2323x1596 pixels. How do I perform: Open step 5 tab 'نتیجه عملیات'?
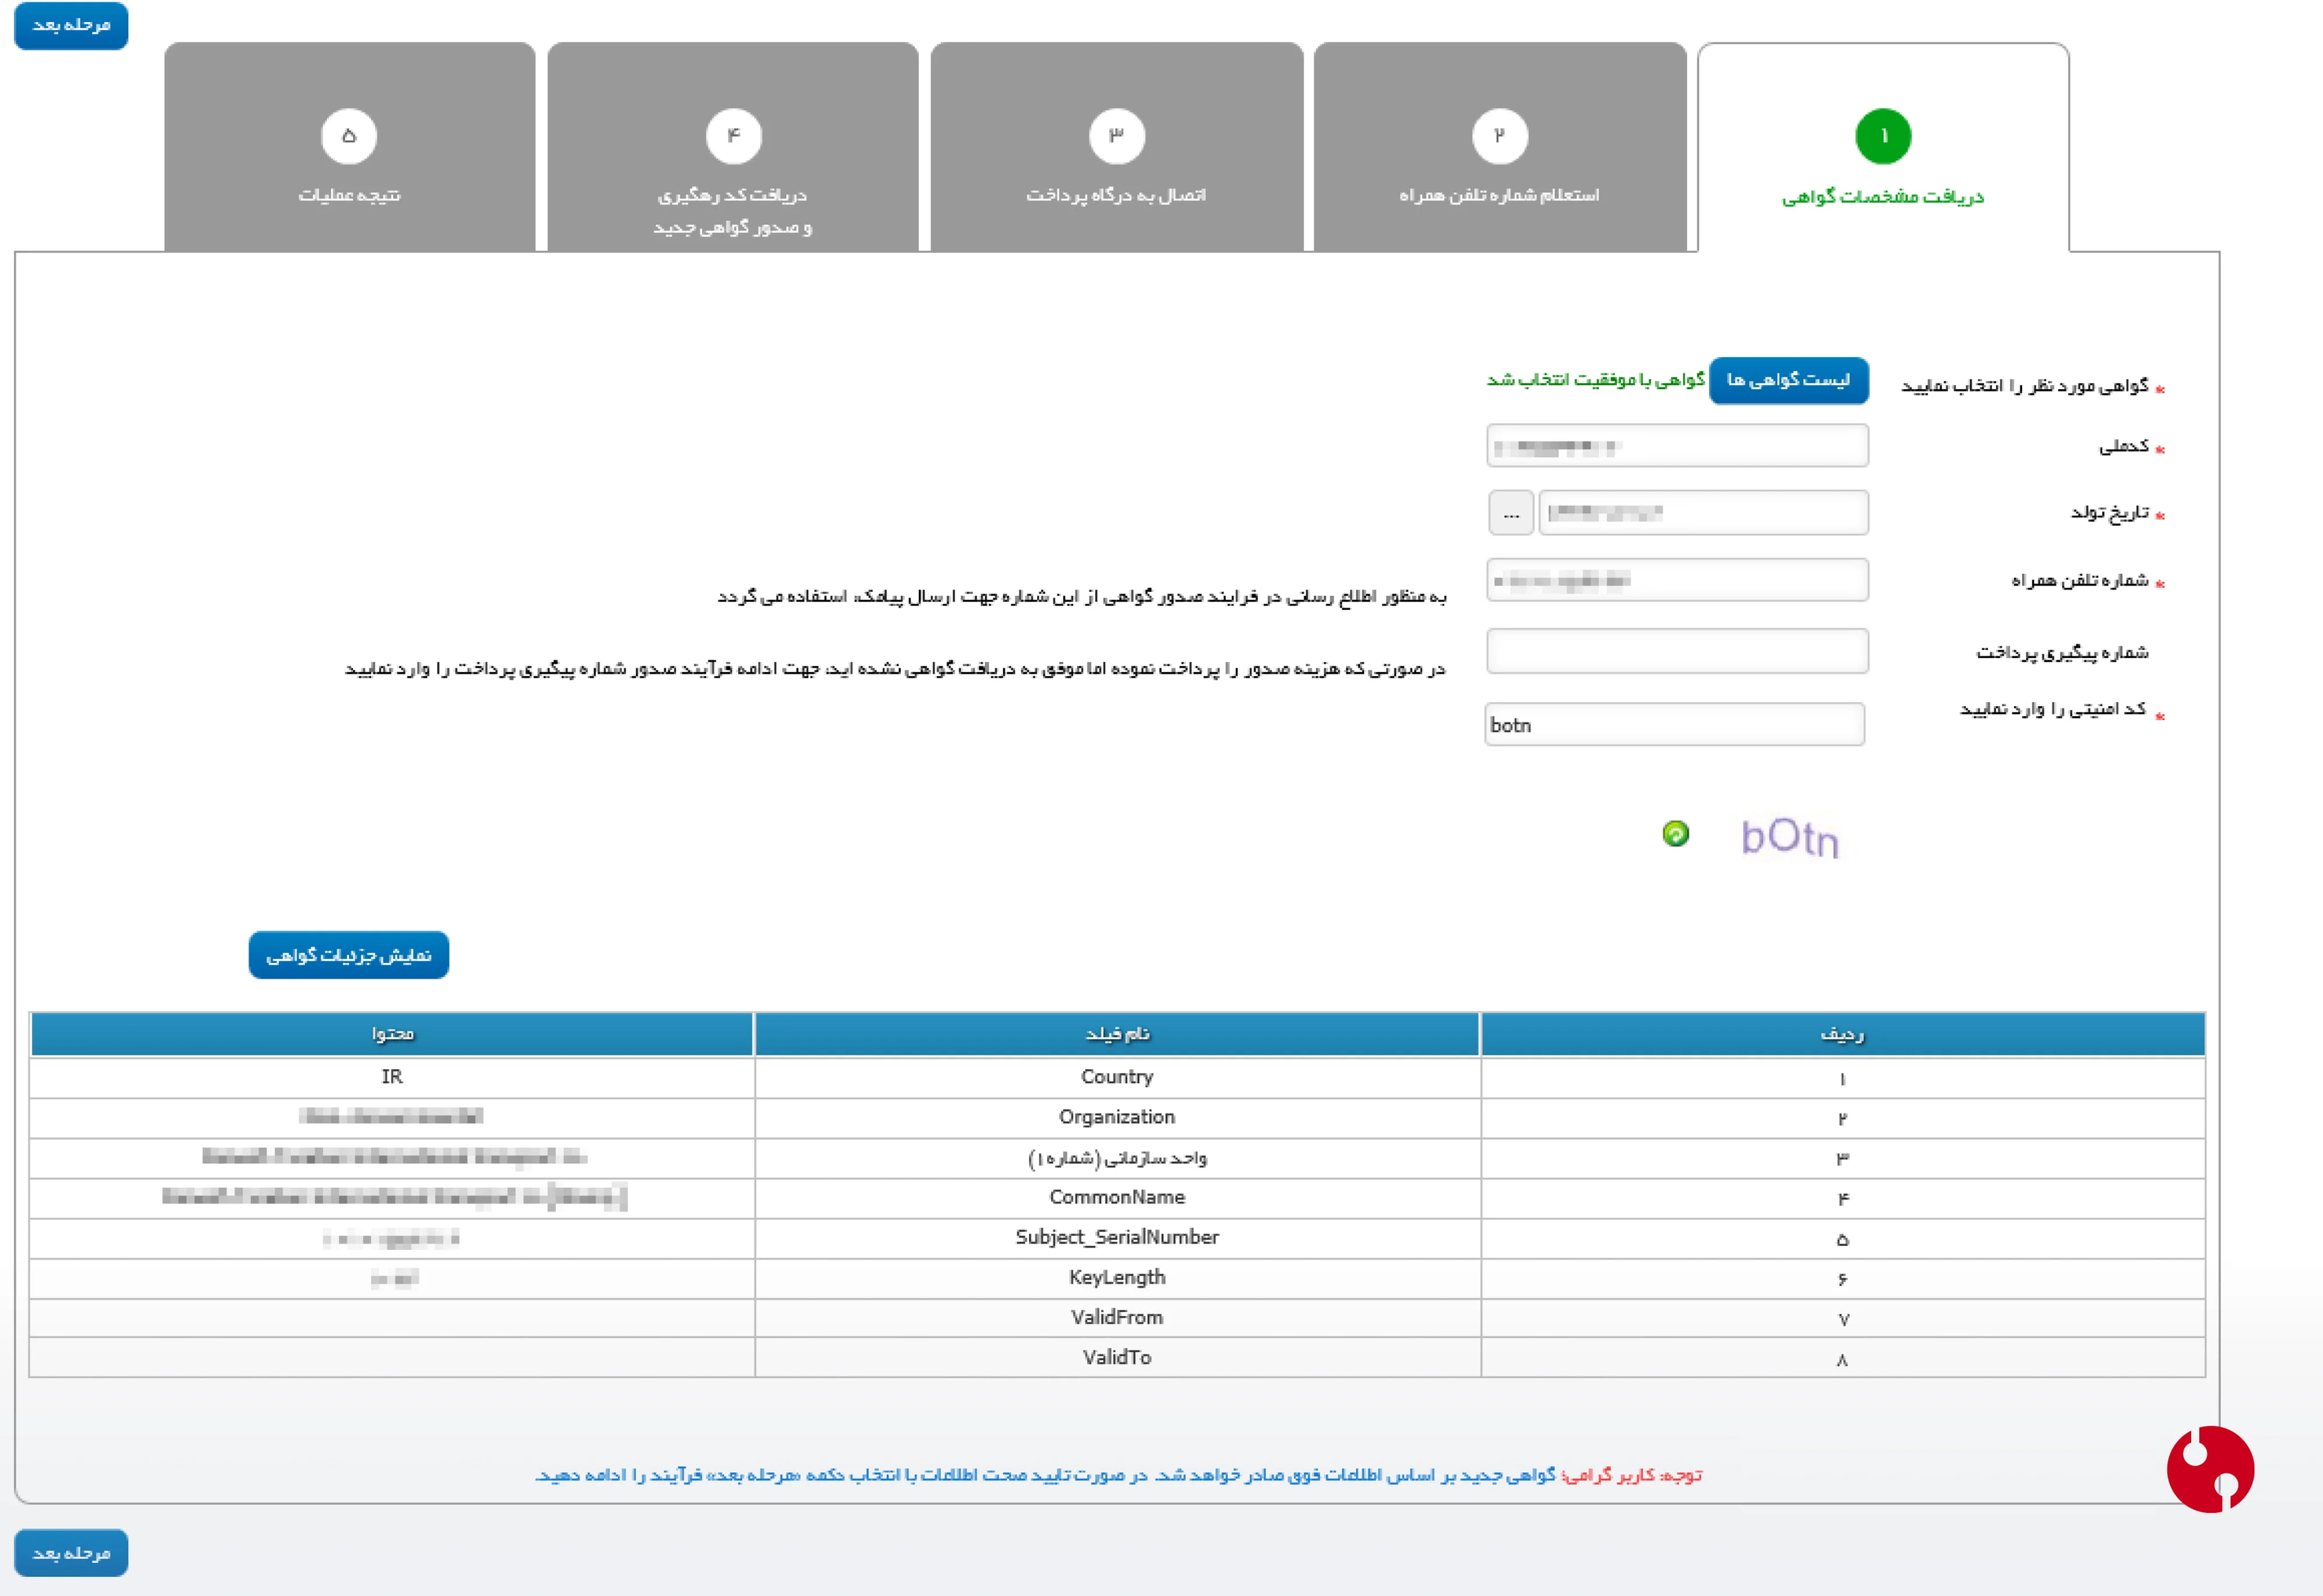(349, 147)
